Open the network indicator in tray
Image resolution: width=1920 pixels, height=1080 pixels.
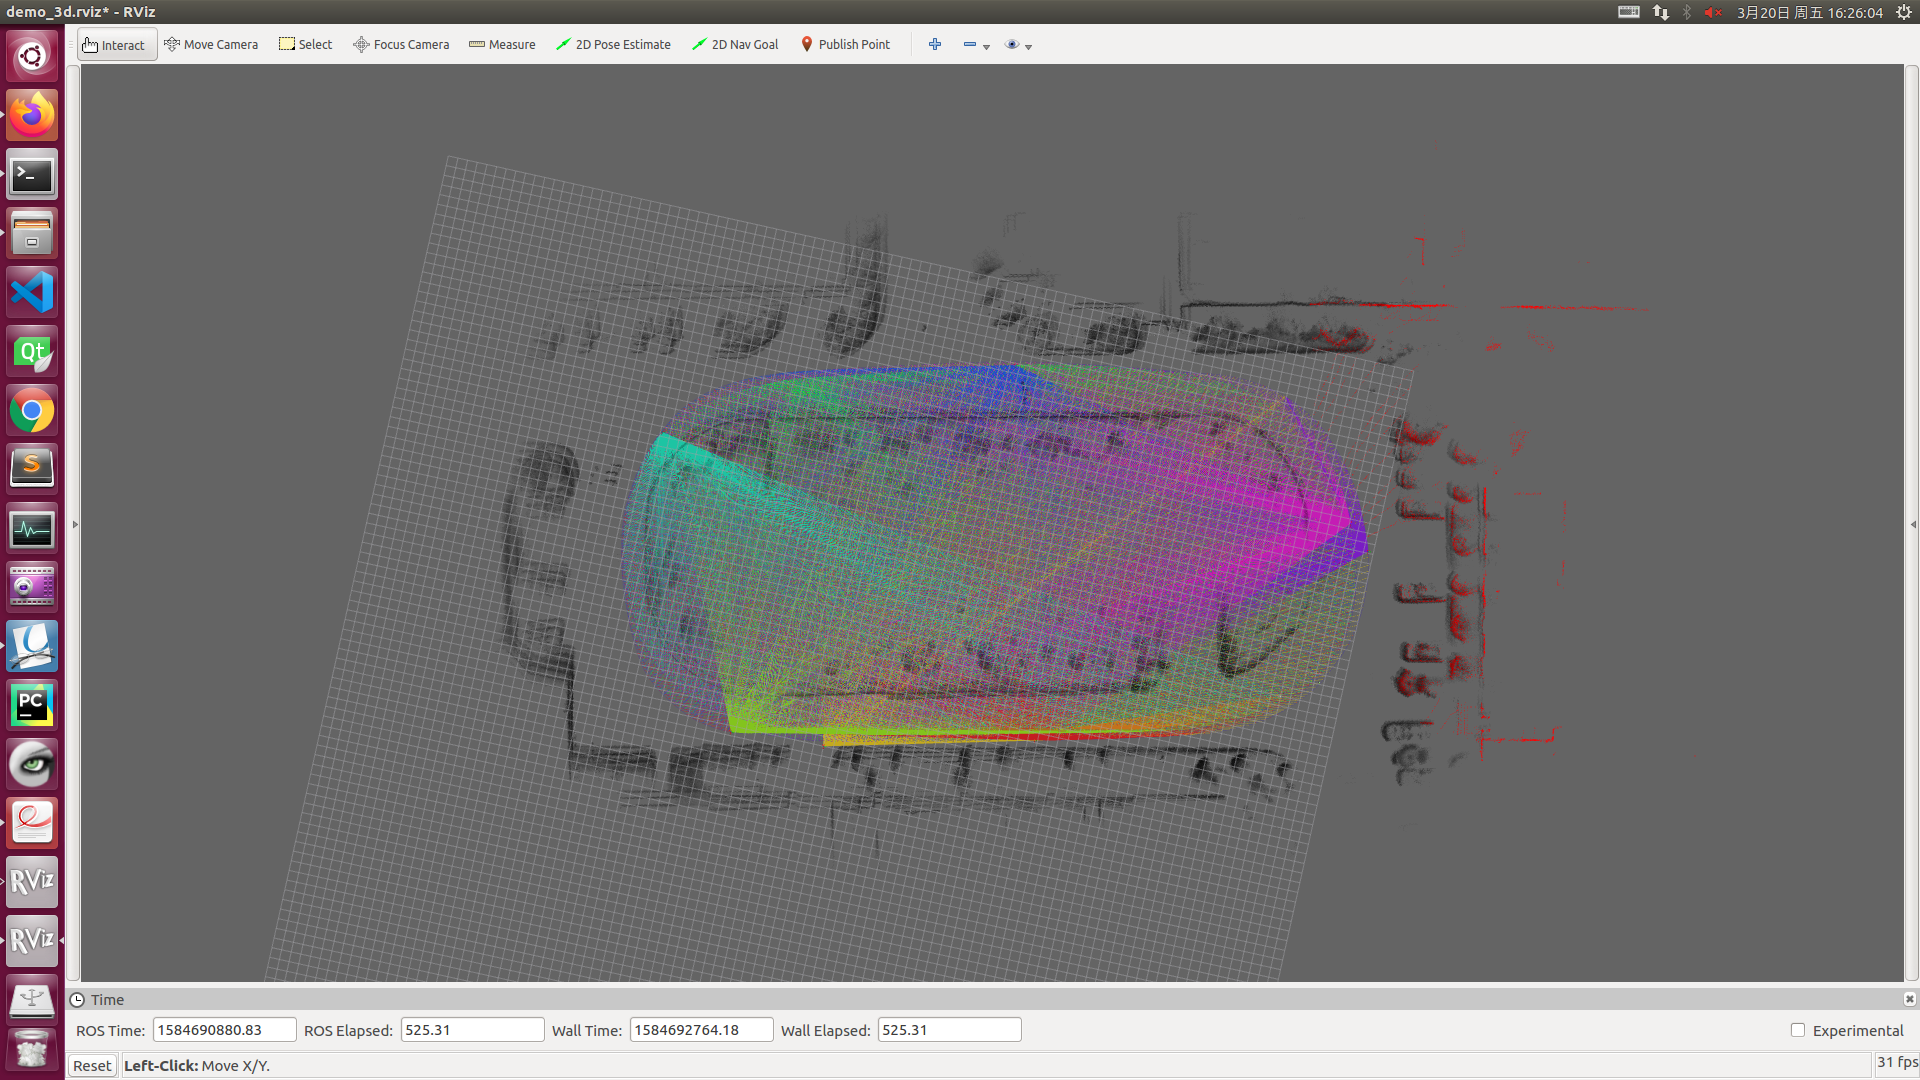click(x=1661, y=12)
